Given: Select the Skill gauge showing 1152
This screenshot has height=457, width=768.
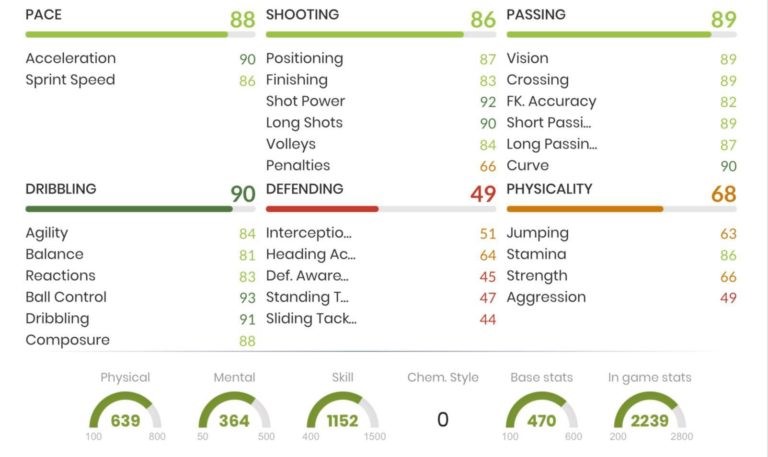Looking at the screenshot, I should point(342,415).
